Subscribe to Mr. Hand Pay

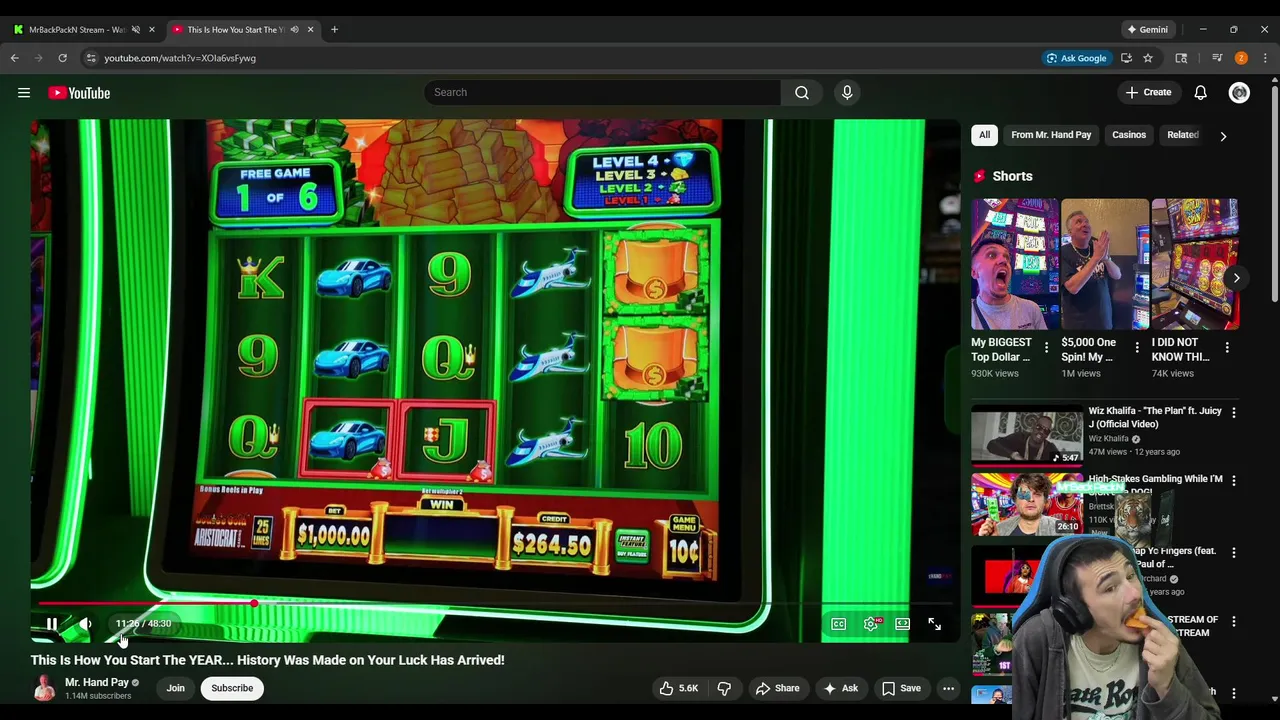(x=232, y=688)
